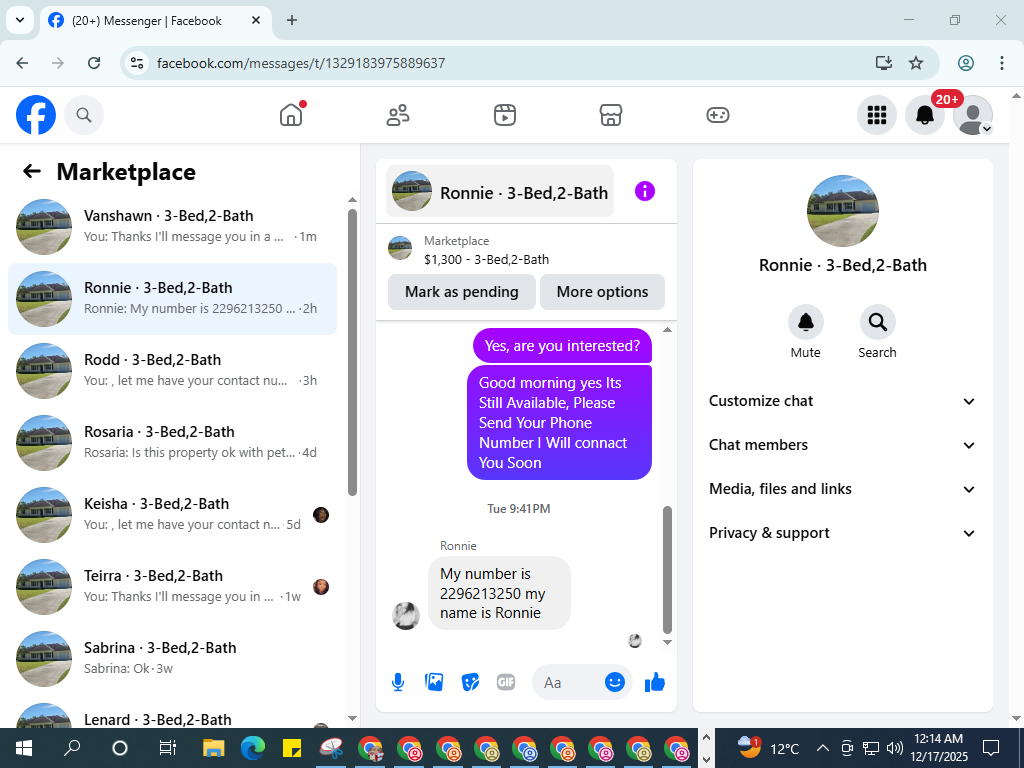Click the install app icon in address bar
Image resolution: width=1024 pixels, height=768 pixels.
point(884,63)
